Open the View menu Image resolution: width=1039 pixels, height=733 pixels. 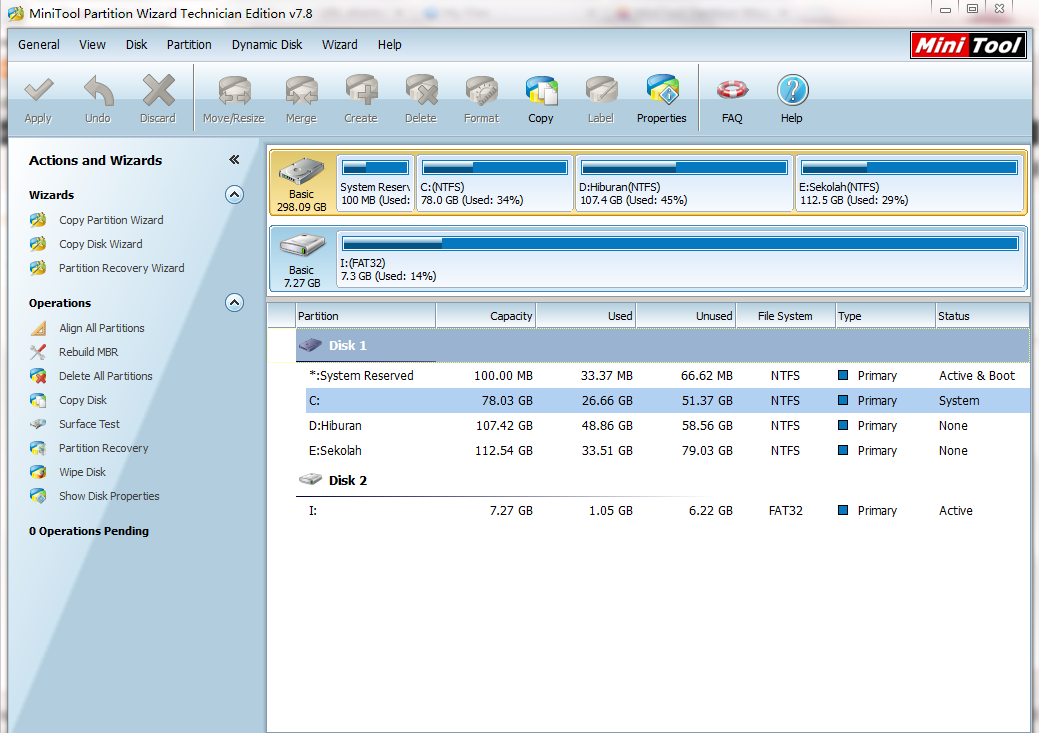[x=92, y=44]
